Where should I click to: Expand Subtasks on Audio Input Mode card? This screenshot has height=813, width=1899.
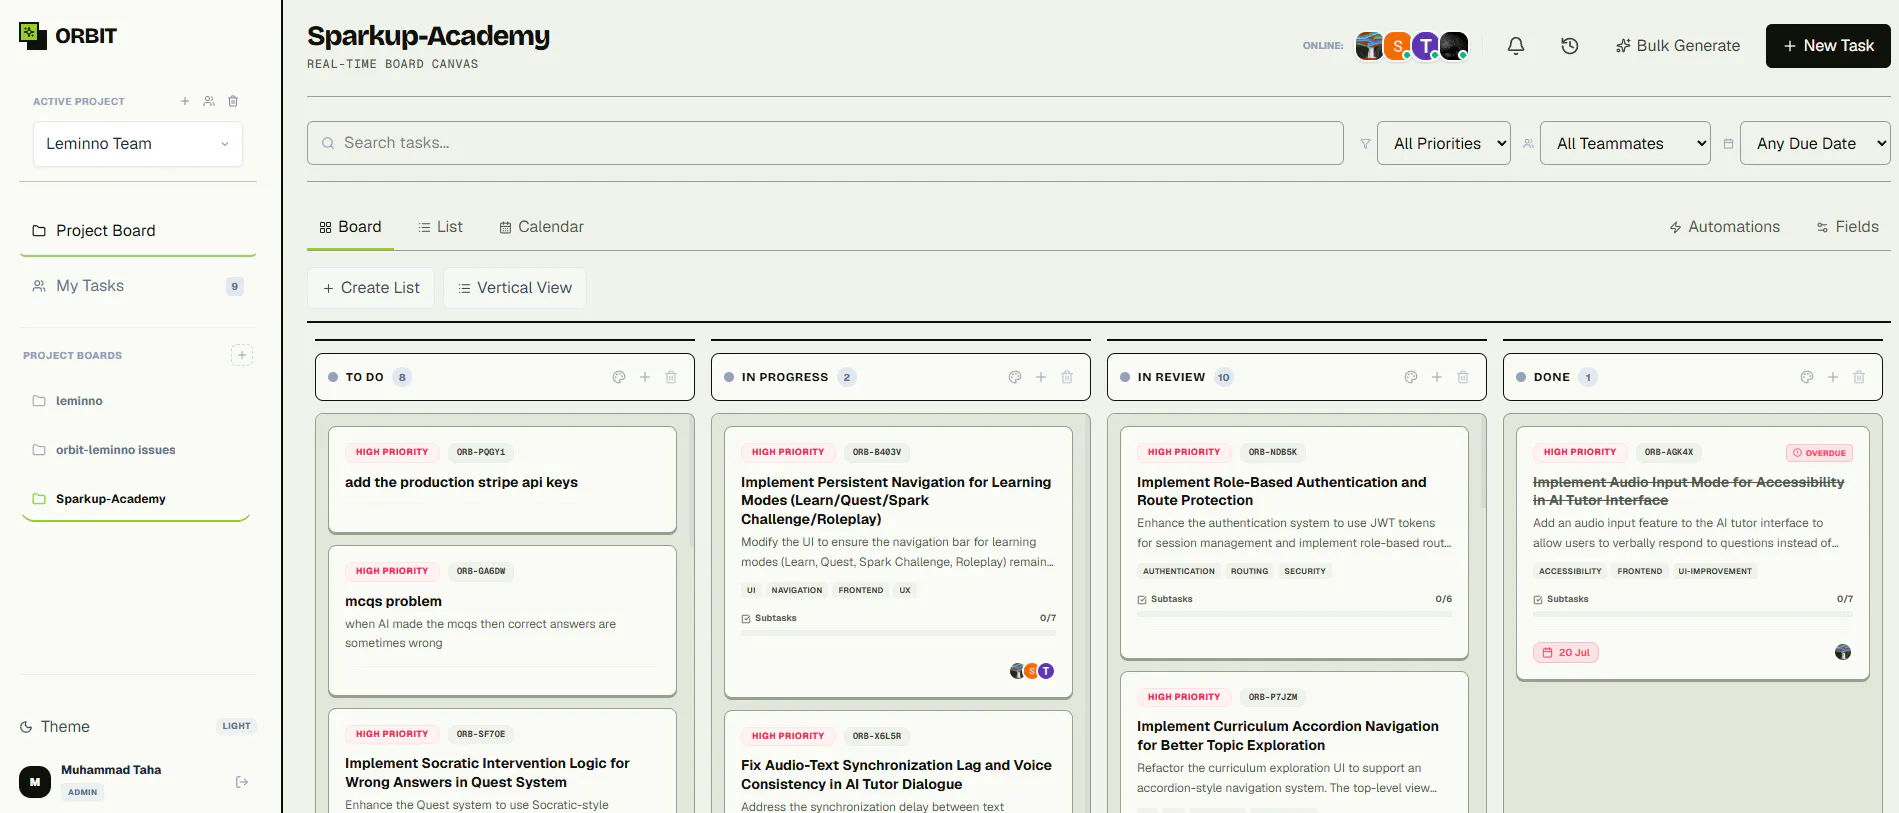point(1561,599)
